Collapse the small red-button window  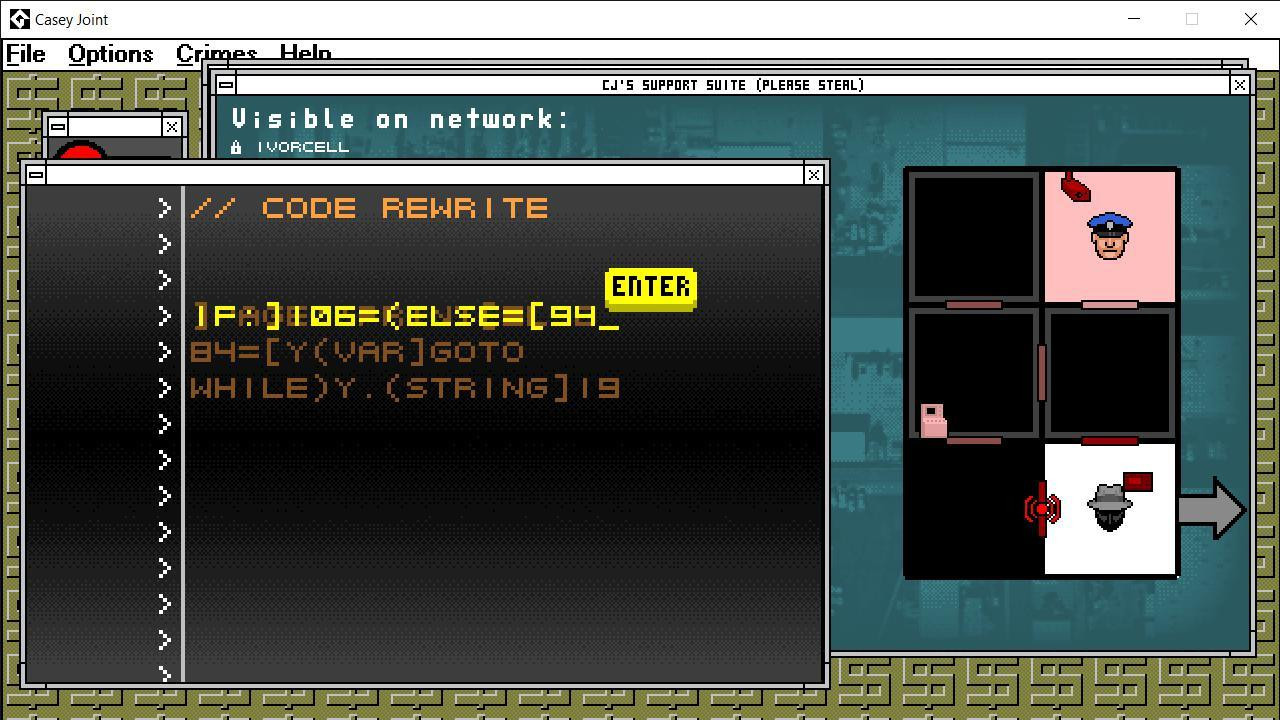pyautogui.click(x=58, y=127)
